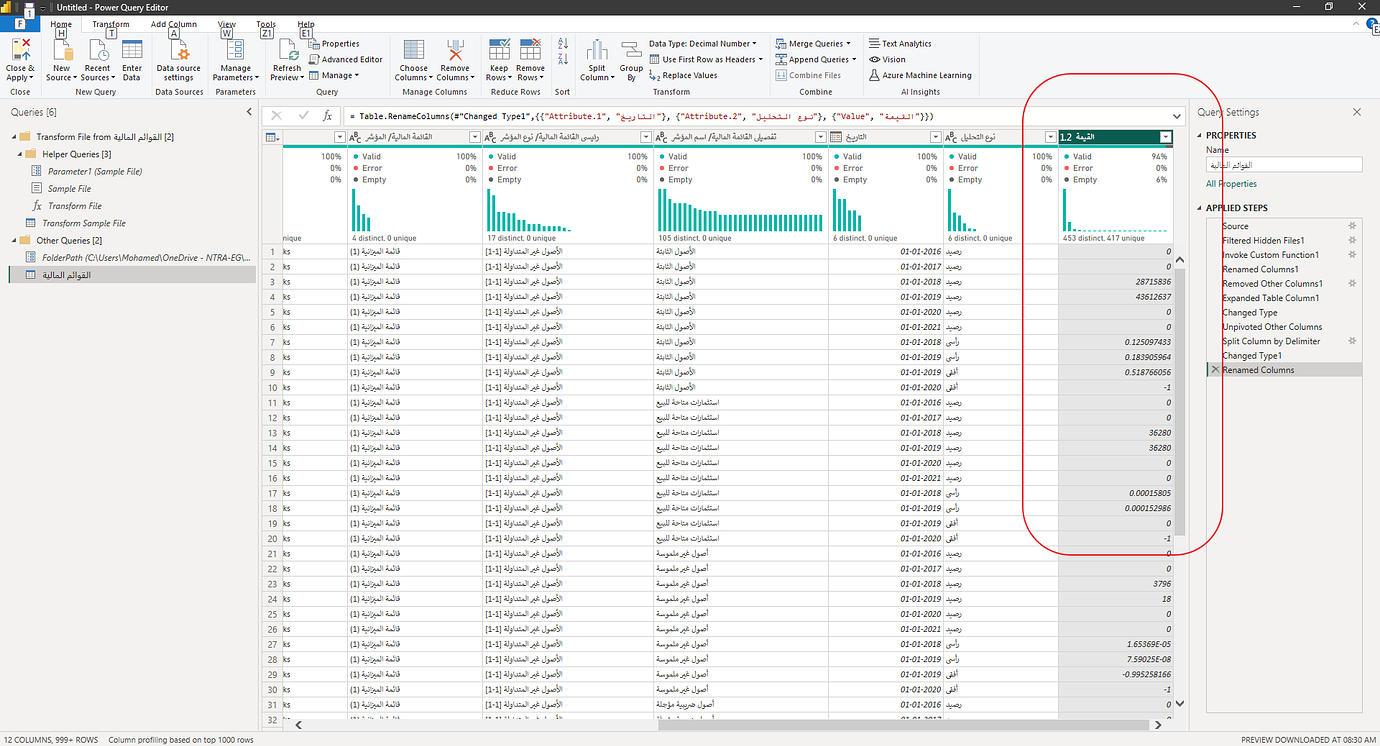
Task: Switch to the Transform ribbon tab
Action: (x=110, y=23)
